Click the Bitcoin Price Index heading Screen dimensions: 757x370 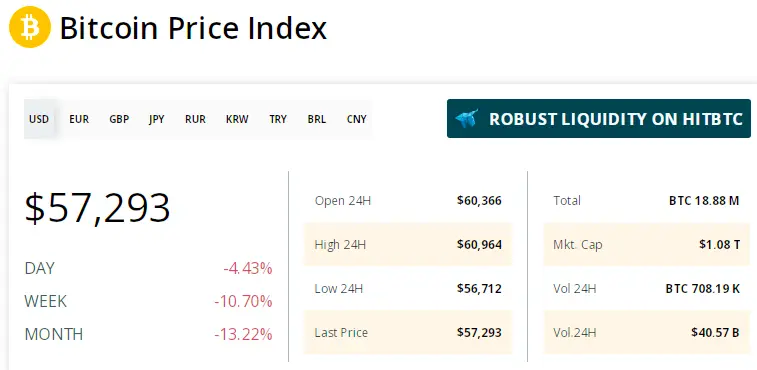click(x=193, y=28)
